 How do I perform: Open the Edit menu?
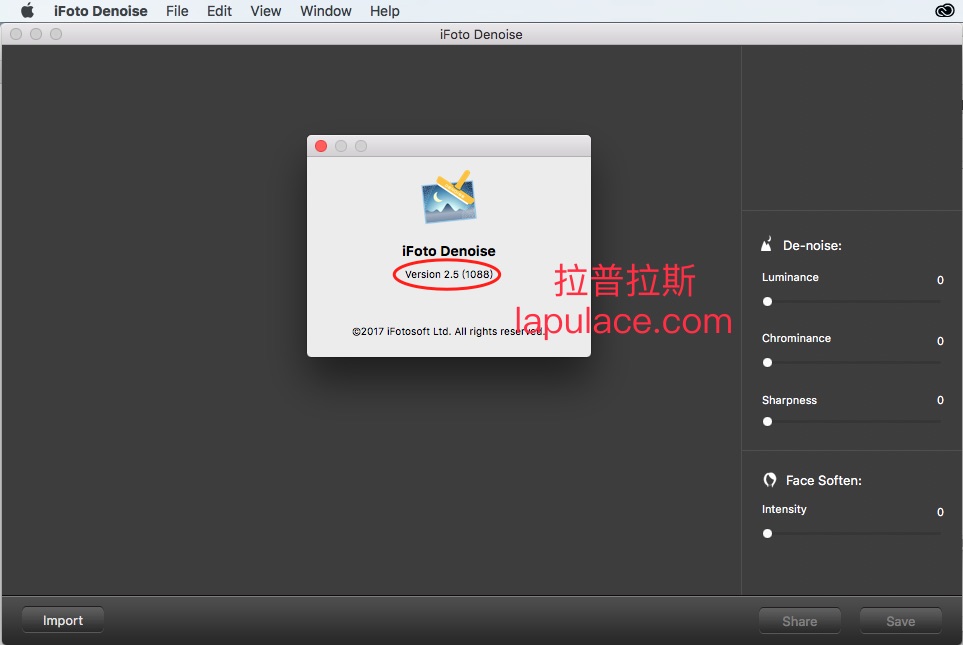219,11
